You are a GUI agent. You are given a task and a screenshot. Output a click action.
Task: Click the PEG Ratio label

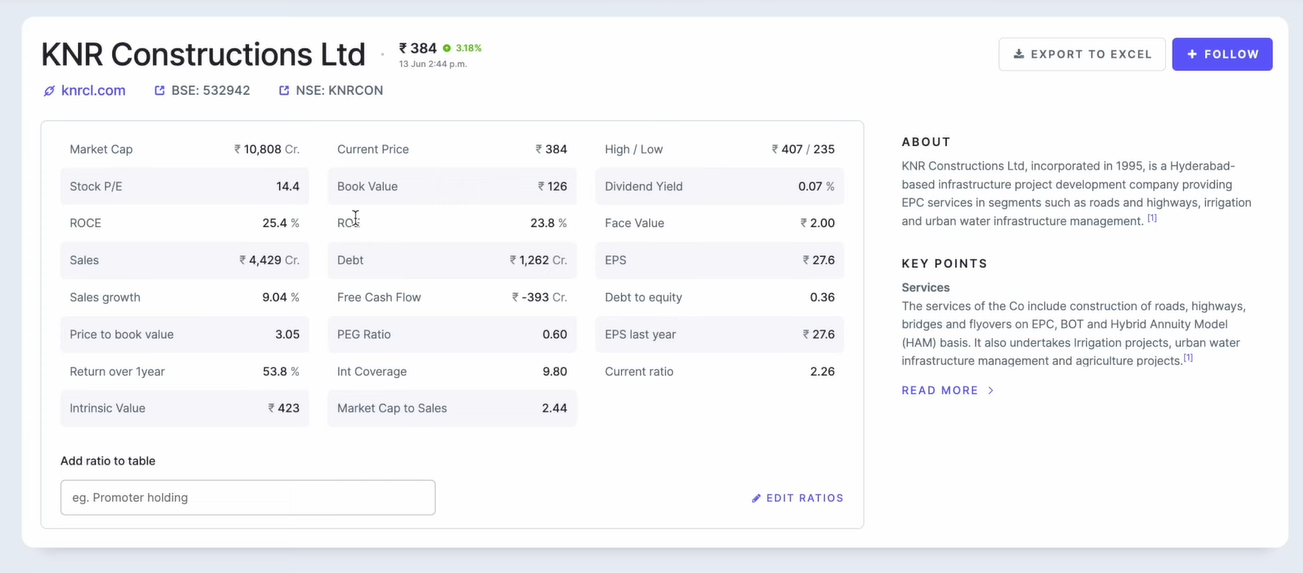(364, 334)
